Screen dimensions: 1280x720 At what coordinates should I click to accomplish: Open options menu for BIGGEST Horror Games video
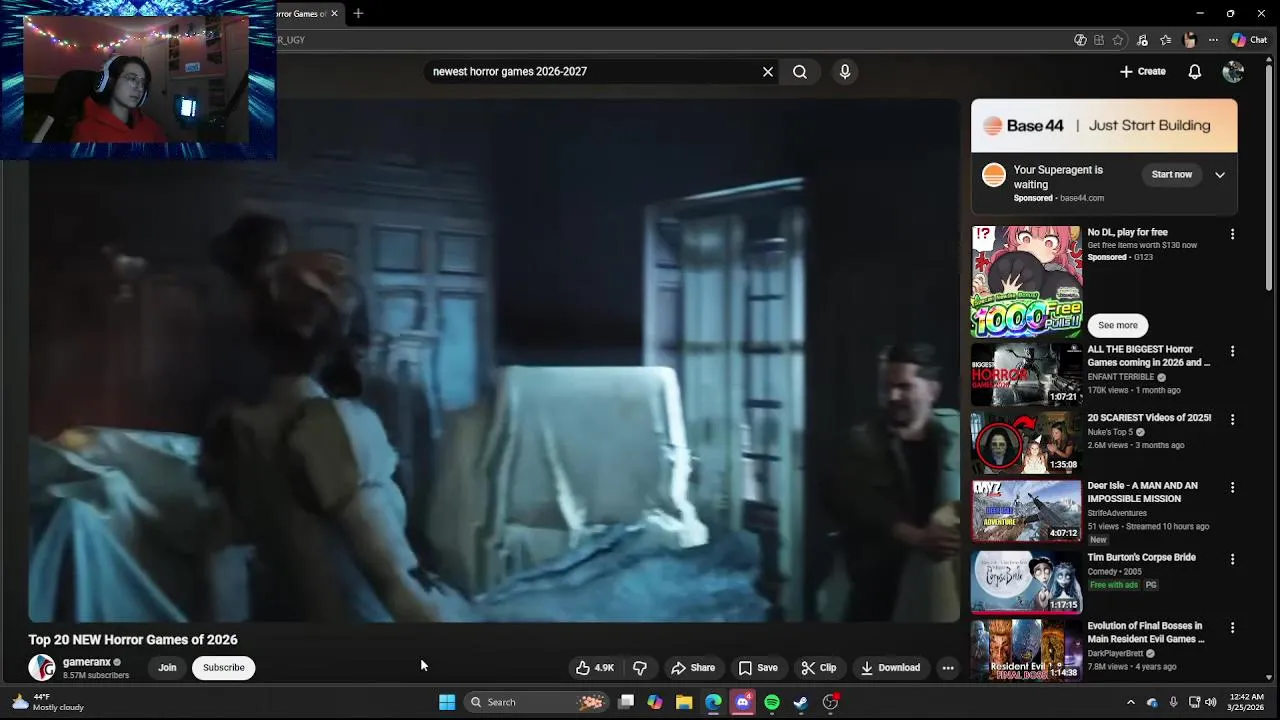click(1232, 351)
